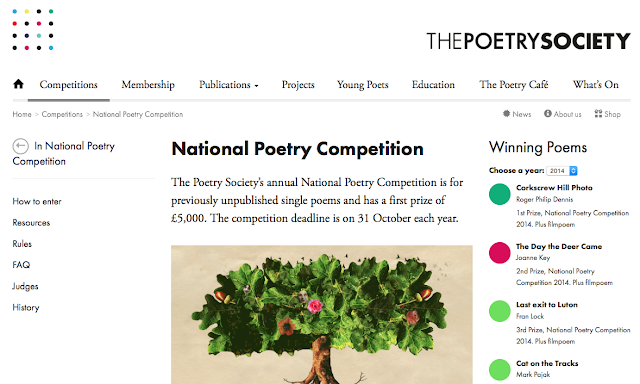The height and width of the screenshot is (384, 640).
Task: Open News via the gear icon
Action: click(x=507, y=114)
